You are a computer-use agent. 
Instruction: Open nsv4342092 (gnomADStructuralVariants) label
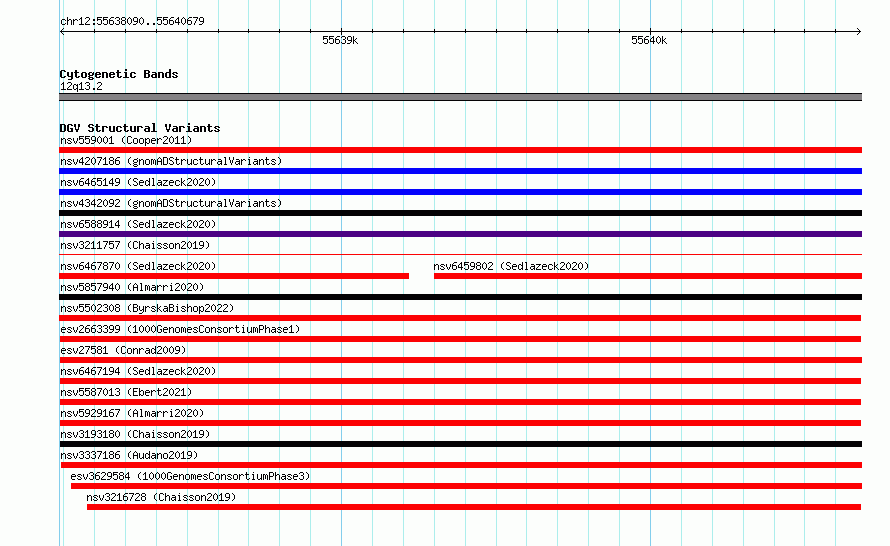[x=171, y=203]
